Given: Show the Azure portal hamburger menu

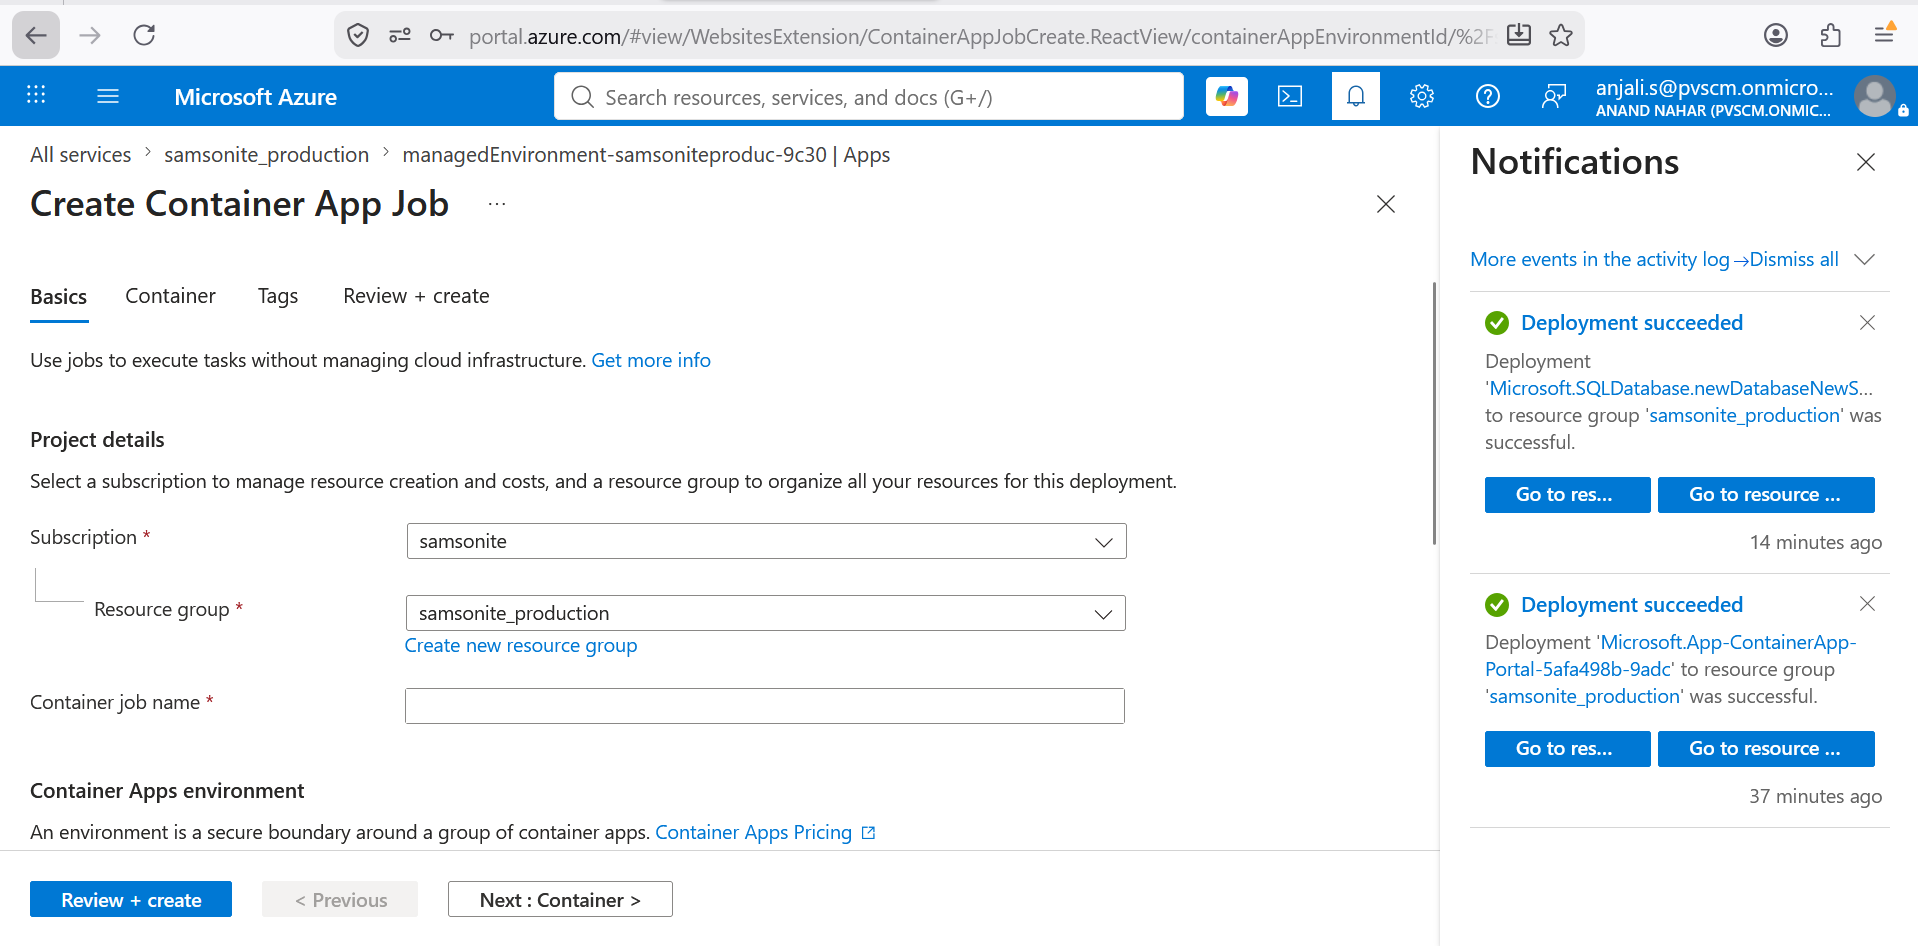Looking at the screenshot, I should (x=108, y=96).
